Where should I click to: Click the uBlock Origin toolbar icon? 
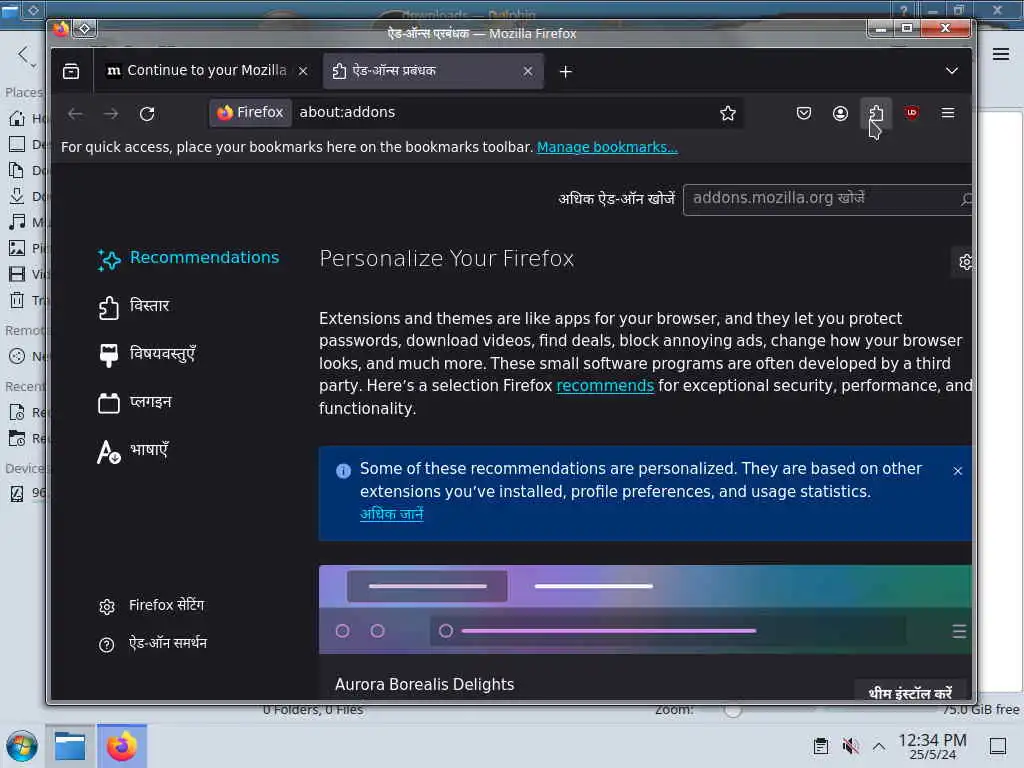click(912, 113)
